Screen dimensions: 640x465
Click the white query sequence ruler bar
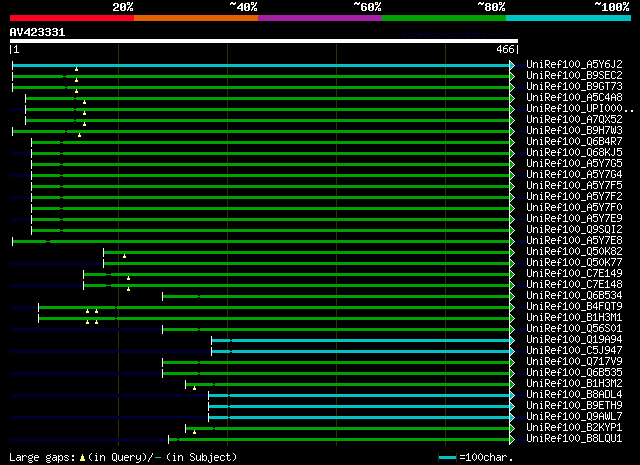pos(264,41)
